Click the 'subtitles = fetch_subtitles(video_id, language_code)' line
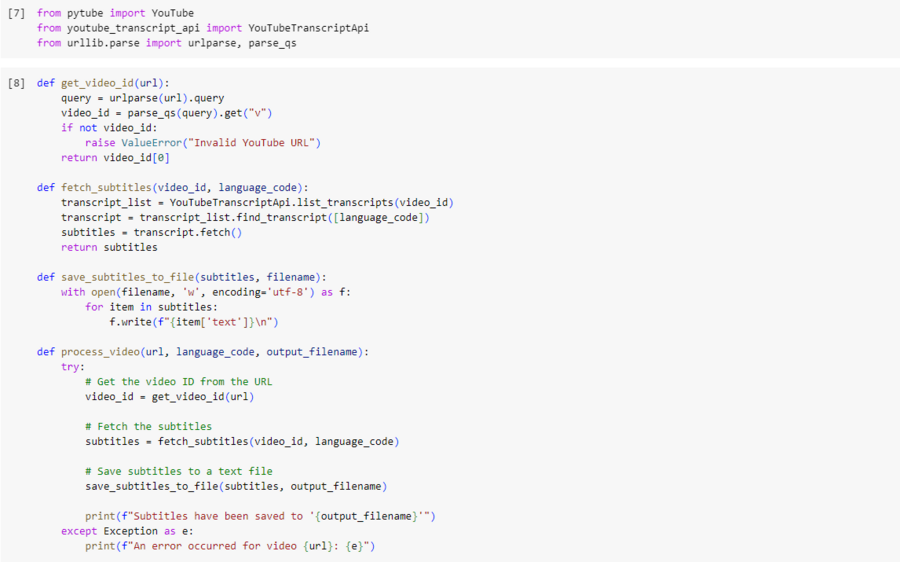Screen dimensions: 900x562 242,441
